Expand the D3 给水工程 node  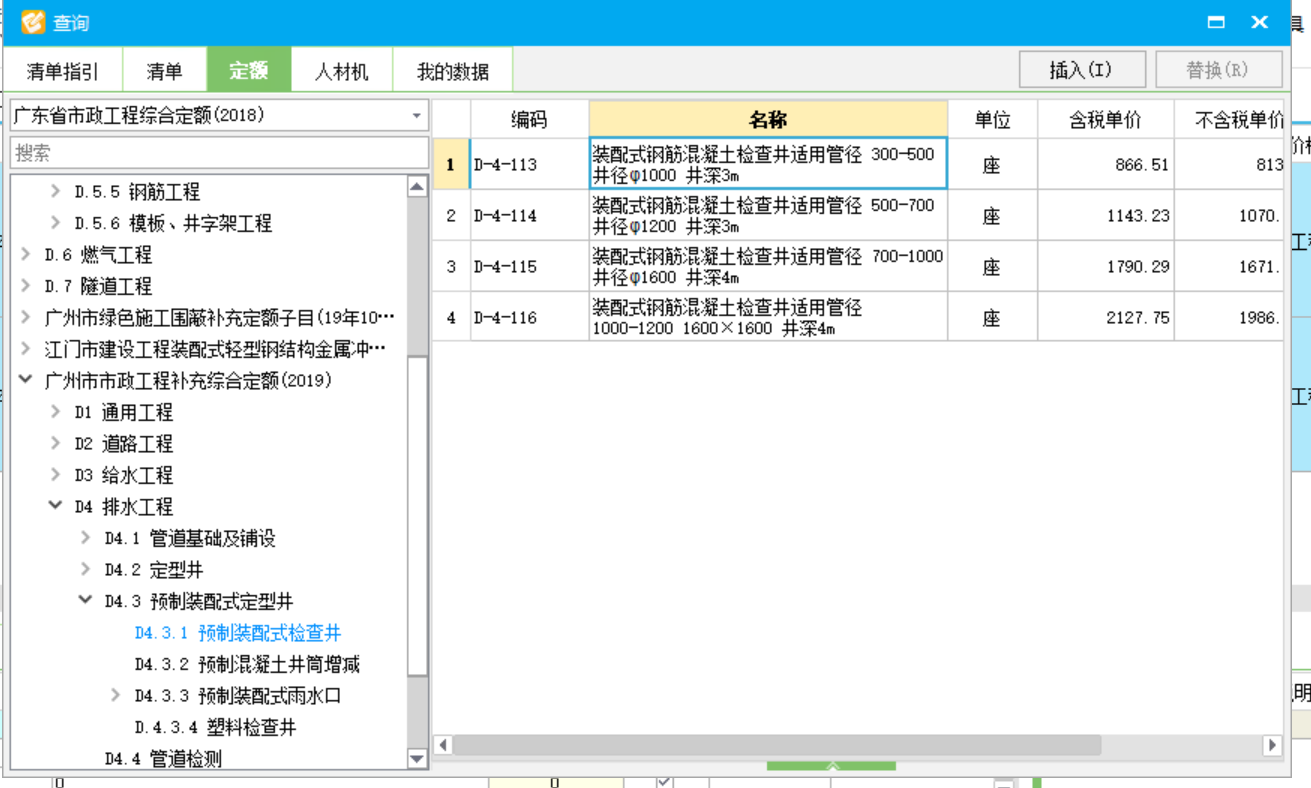55,475
